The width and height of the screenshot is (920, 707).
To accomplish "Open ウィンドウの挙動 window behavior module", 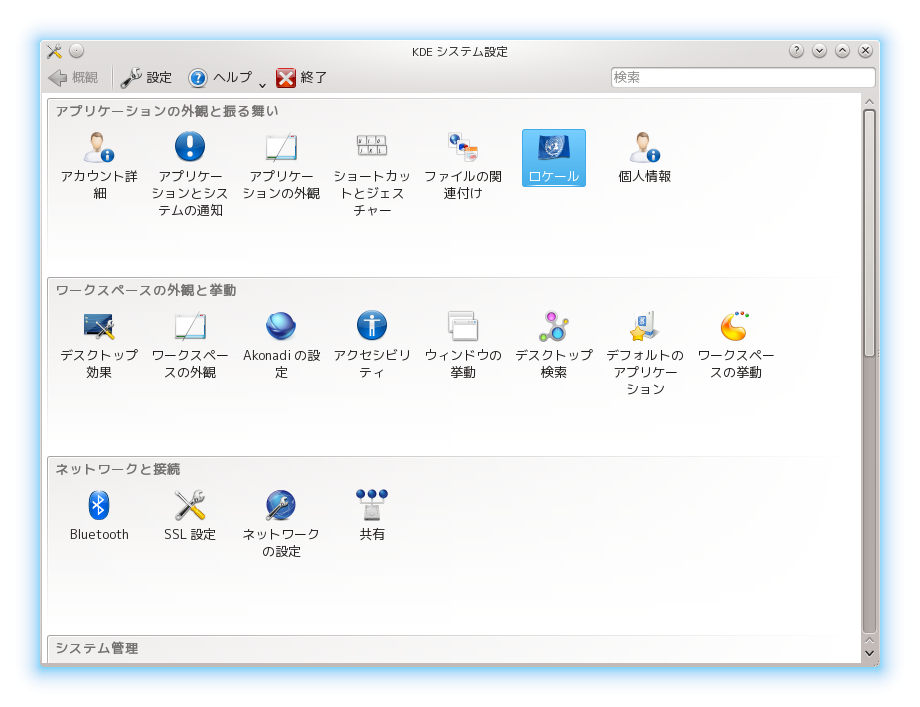I will [x=463, y=345].
